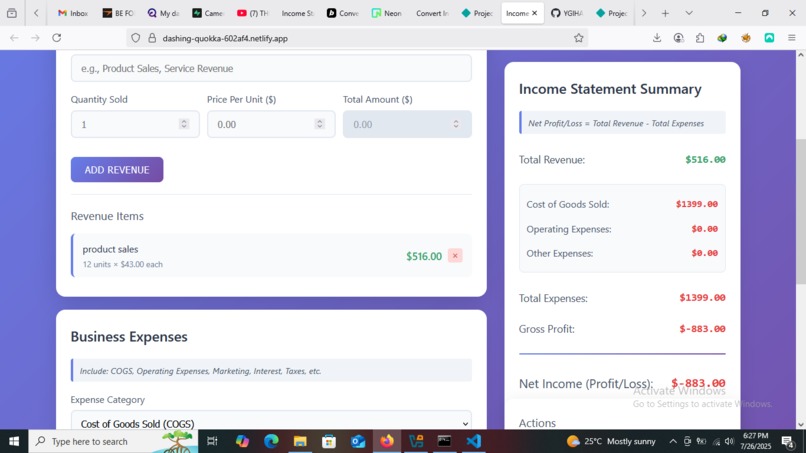Screen dimensions: 806x453
Task: Click the teal square extension icon
Action: [x=769, y=38]
